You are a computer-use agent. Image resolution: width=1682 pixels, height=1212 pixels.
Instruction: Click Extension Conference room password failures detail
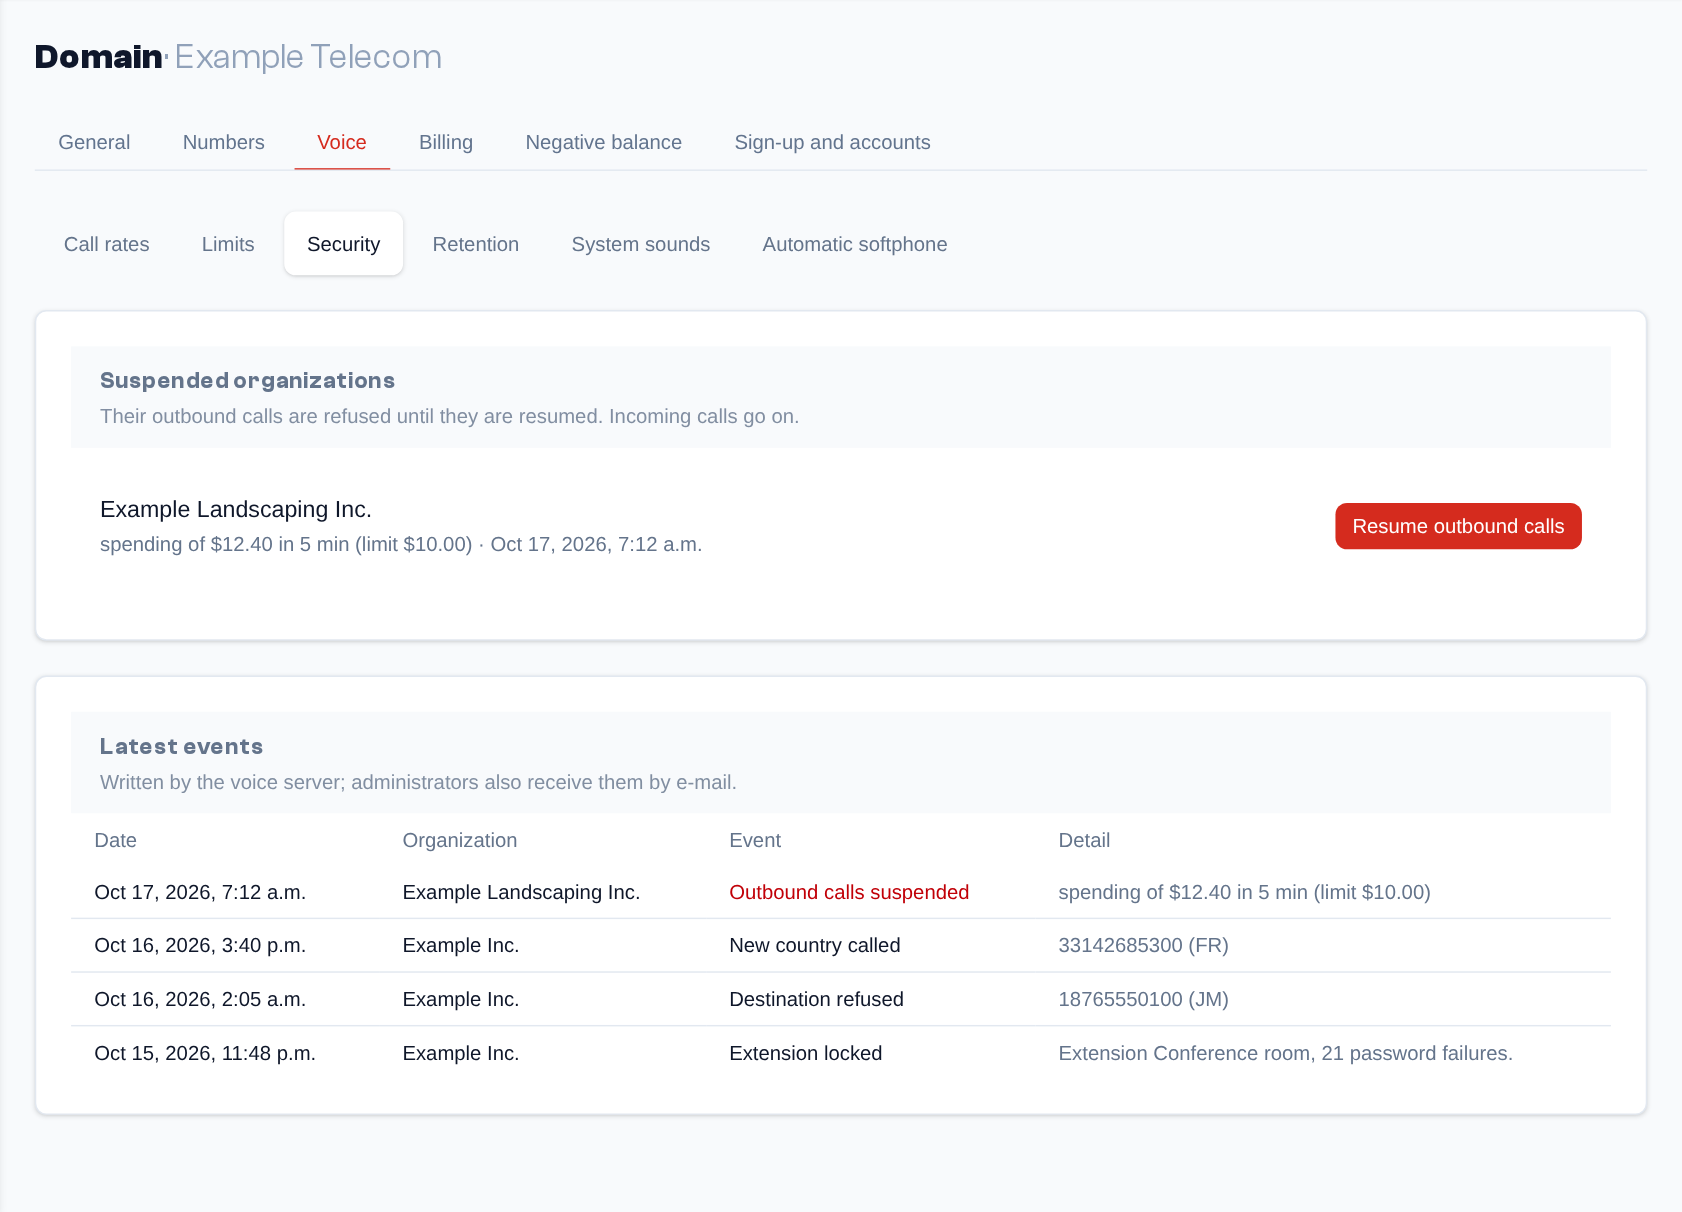1285,1053
